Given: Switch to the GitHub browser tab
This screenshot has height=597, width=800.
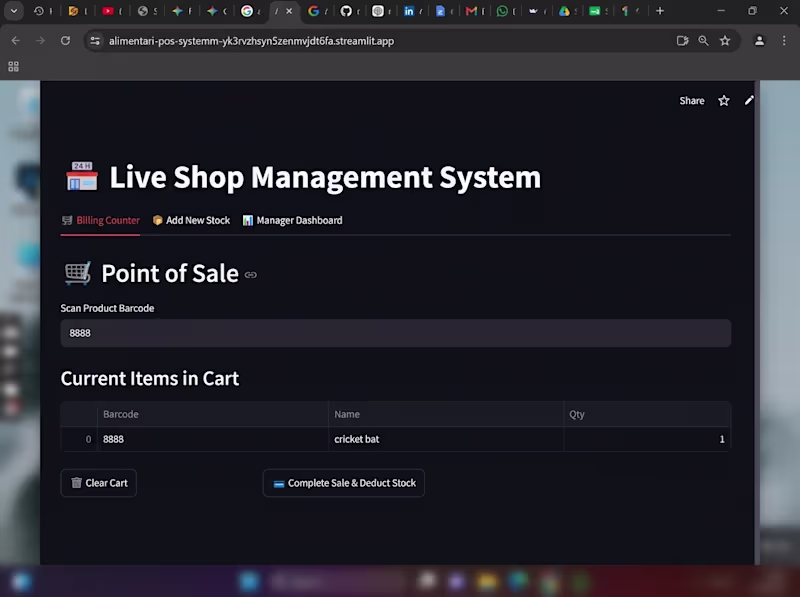Looking at the screenshot, I should click(346, 11).
